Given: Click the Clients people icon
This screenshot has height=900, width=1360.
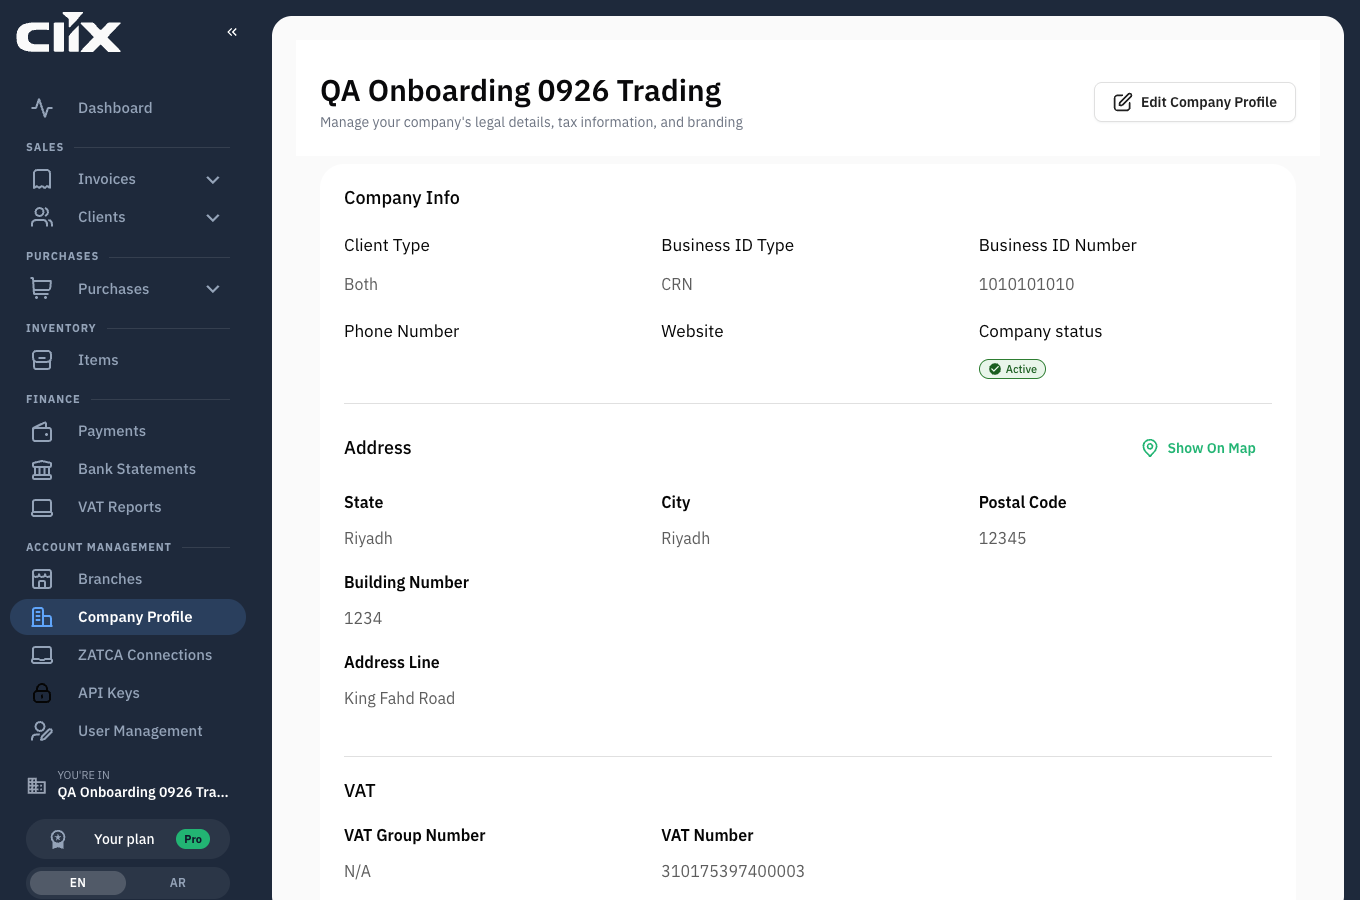Looking at the screenshot, I should coord(42,217).
